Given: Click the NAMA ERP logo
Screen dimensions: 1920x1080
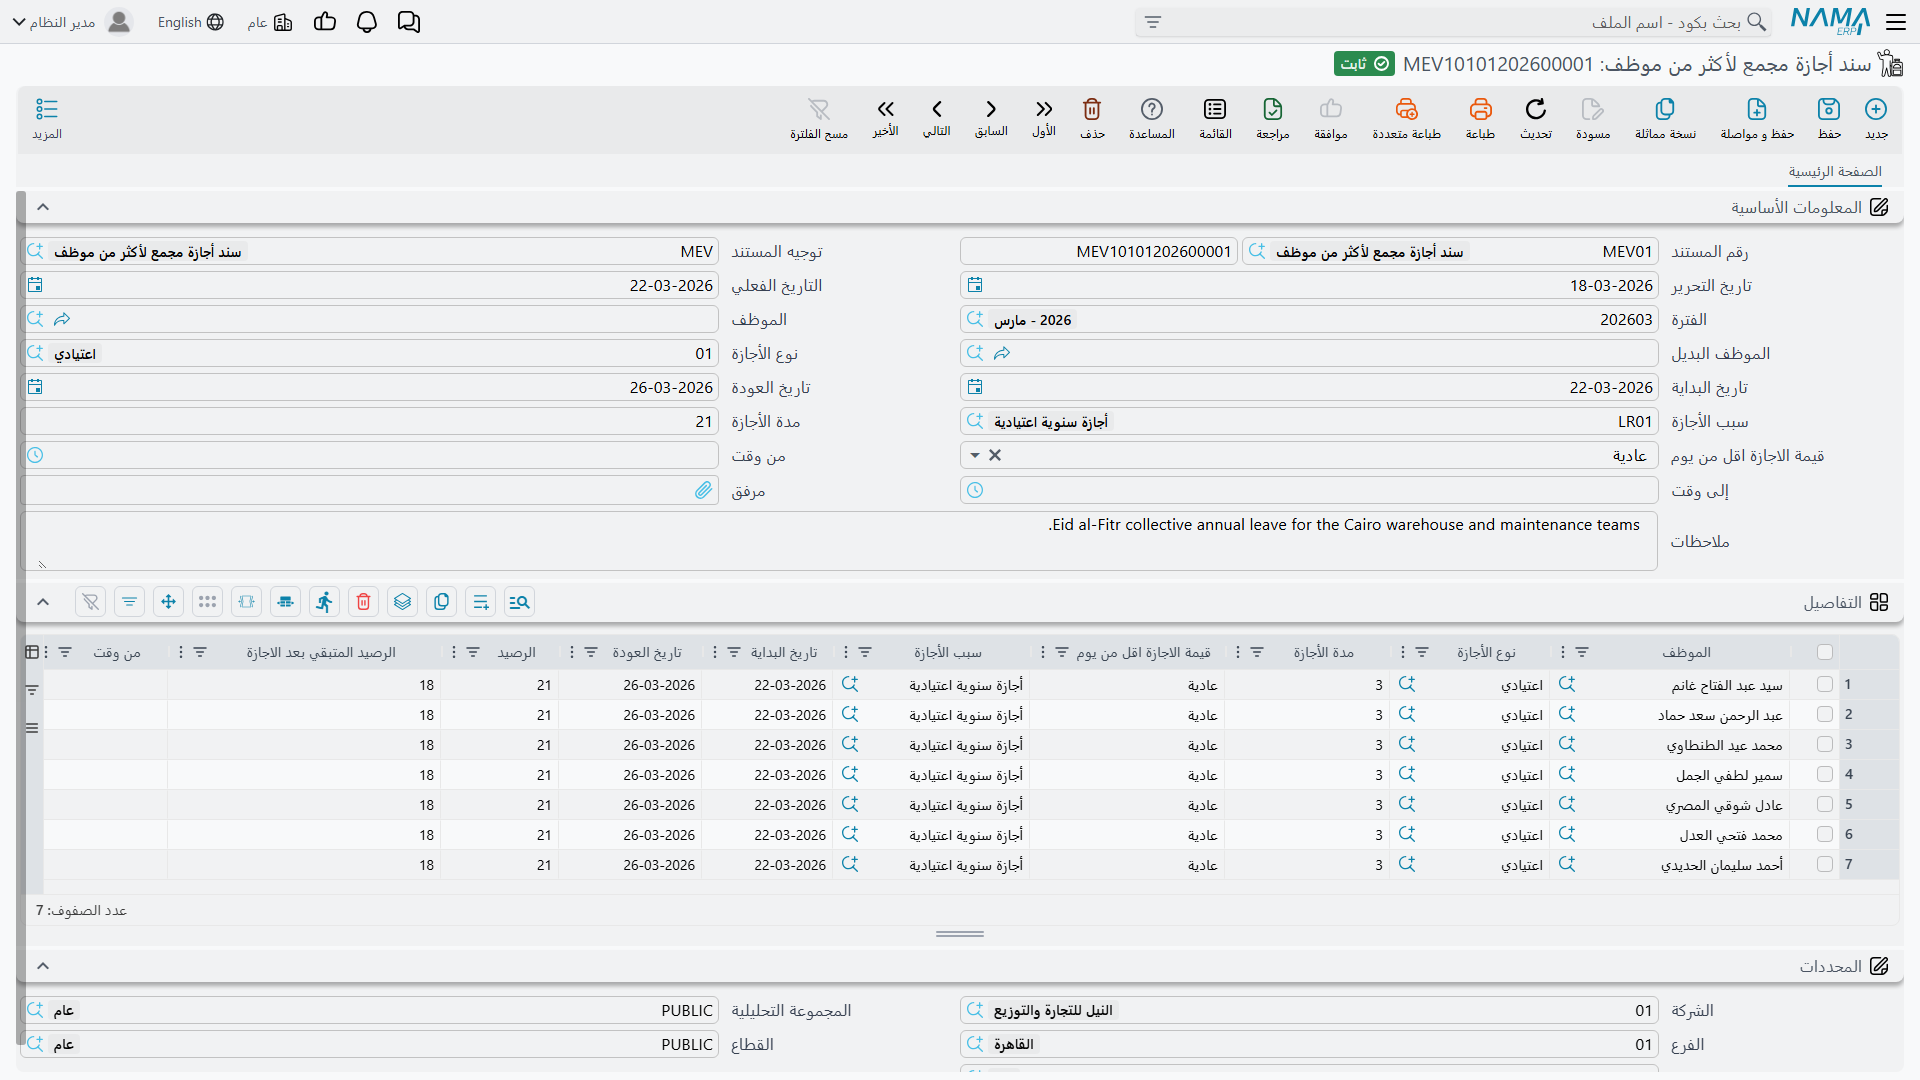Looking at the screenshot, I should point(1830,22).
